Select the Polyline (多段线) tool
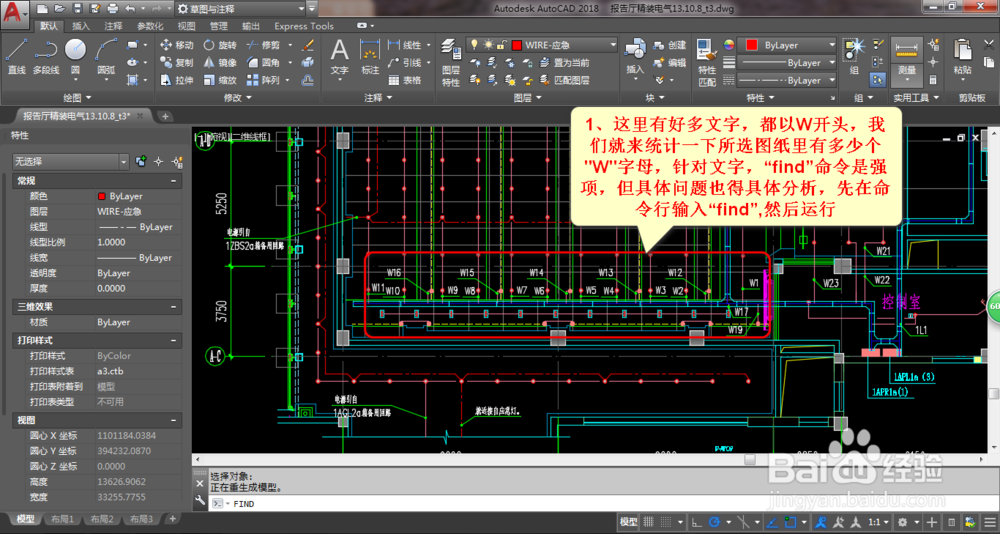 click(x=45, y=57)
